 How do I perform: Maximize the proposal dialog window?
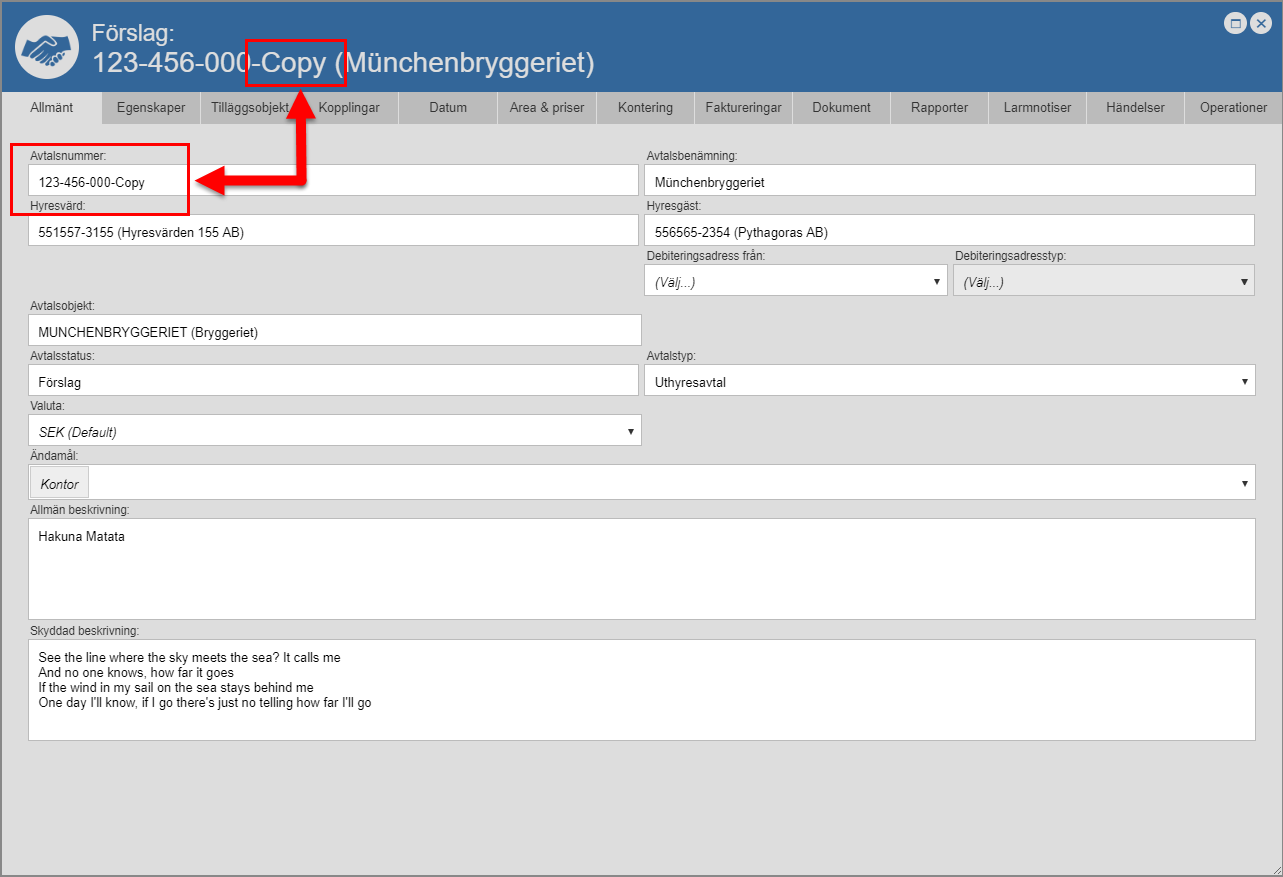1235,23
